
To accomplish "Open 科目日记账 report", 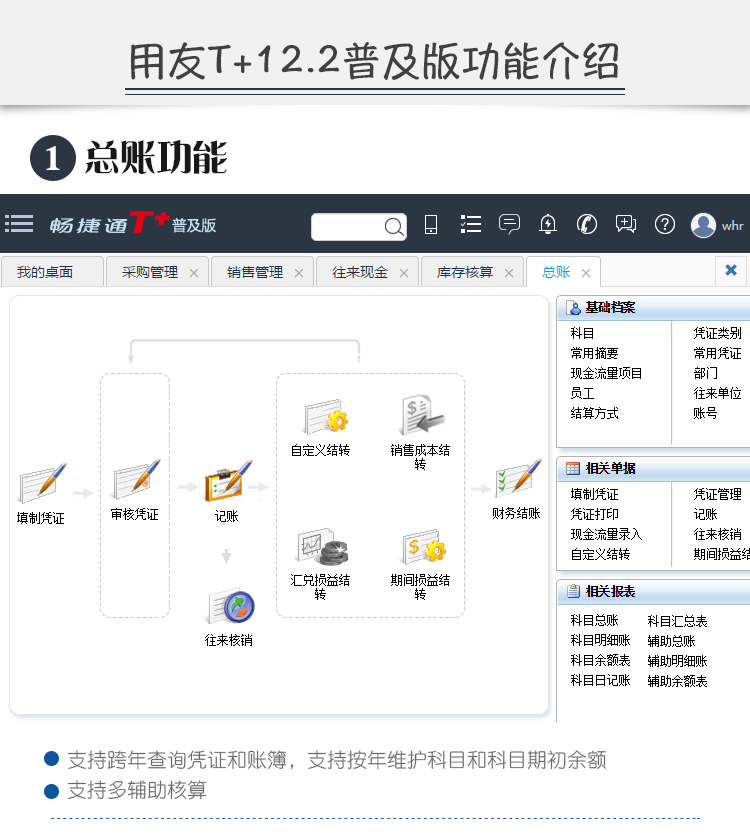I will click(x=600, y=680).
